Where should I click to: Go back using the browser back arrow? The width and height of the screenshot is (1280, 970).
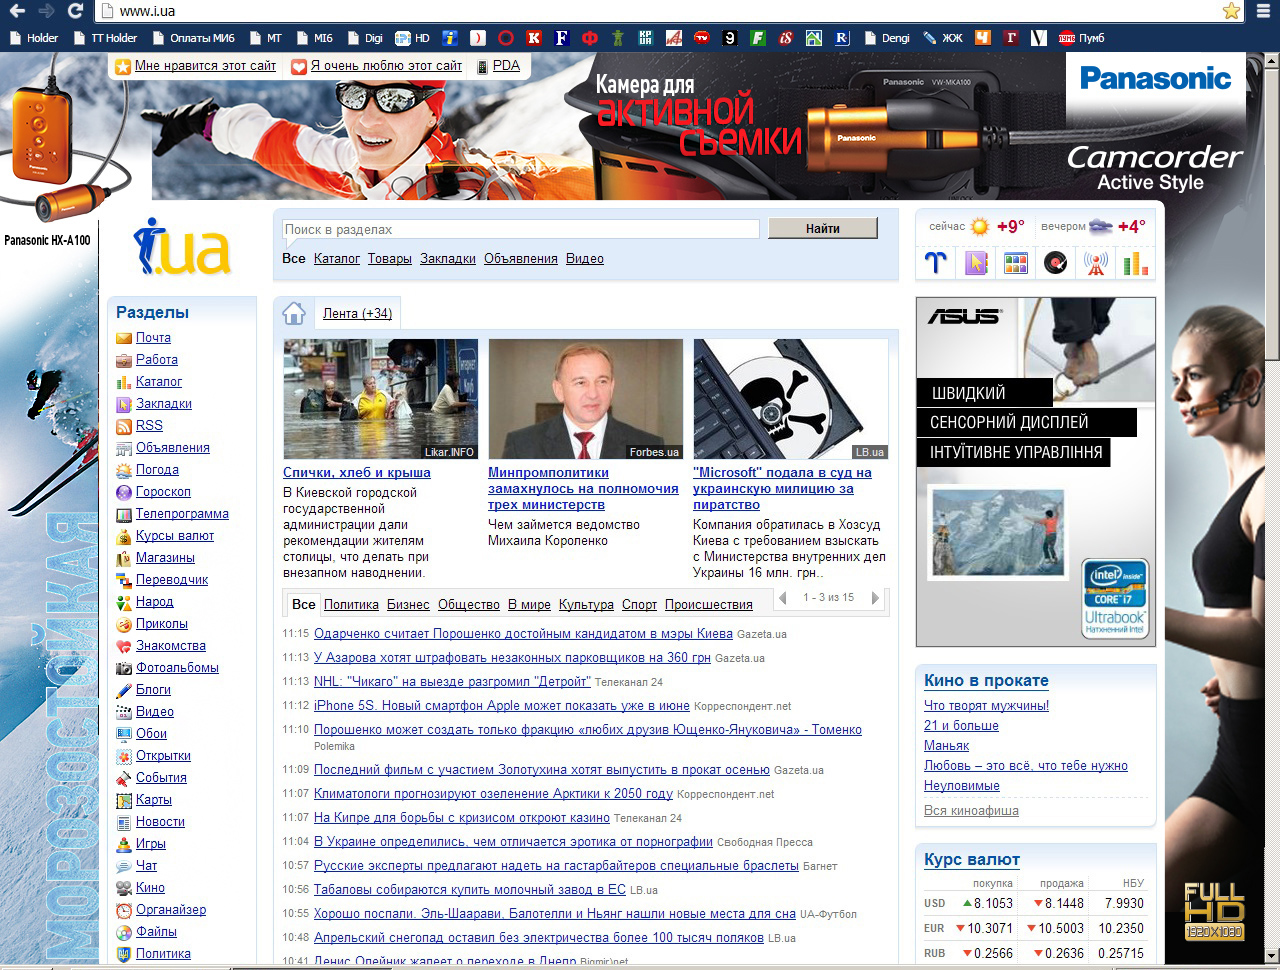[17, 11]
